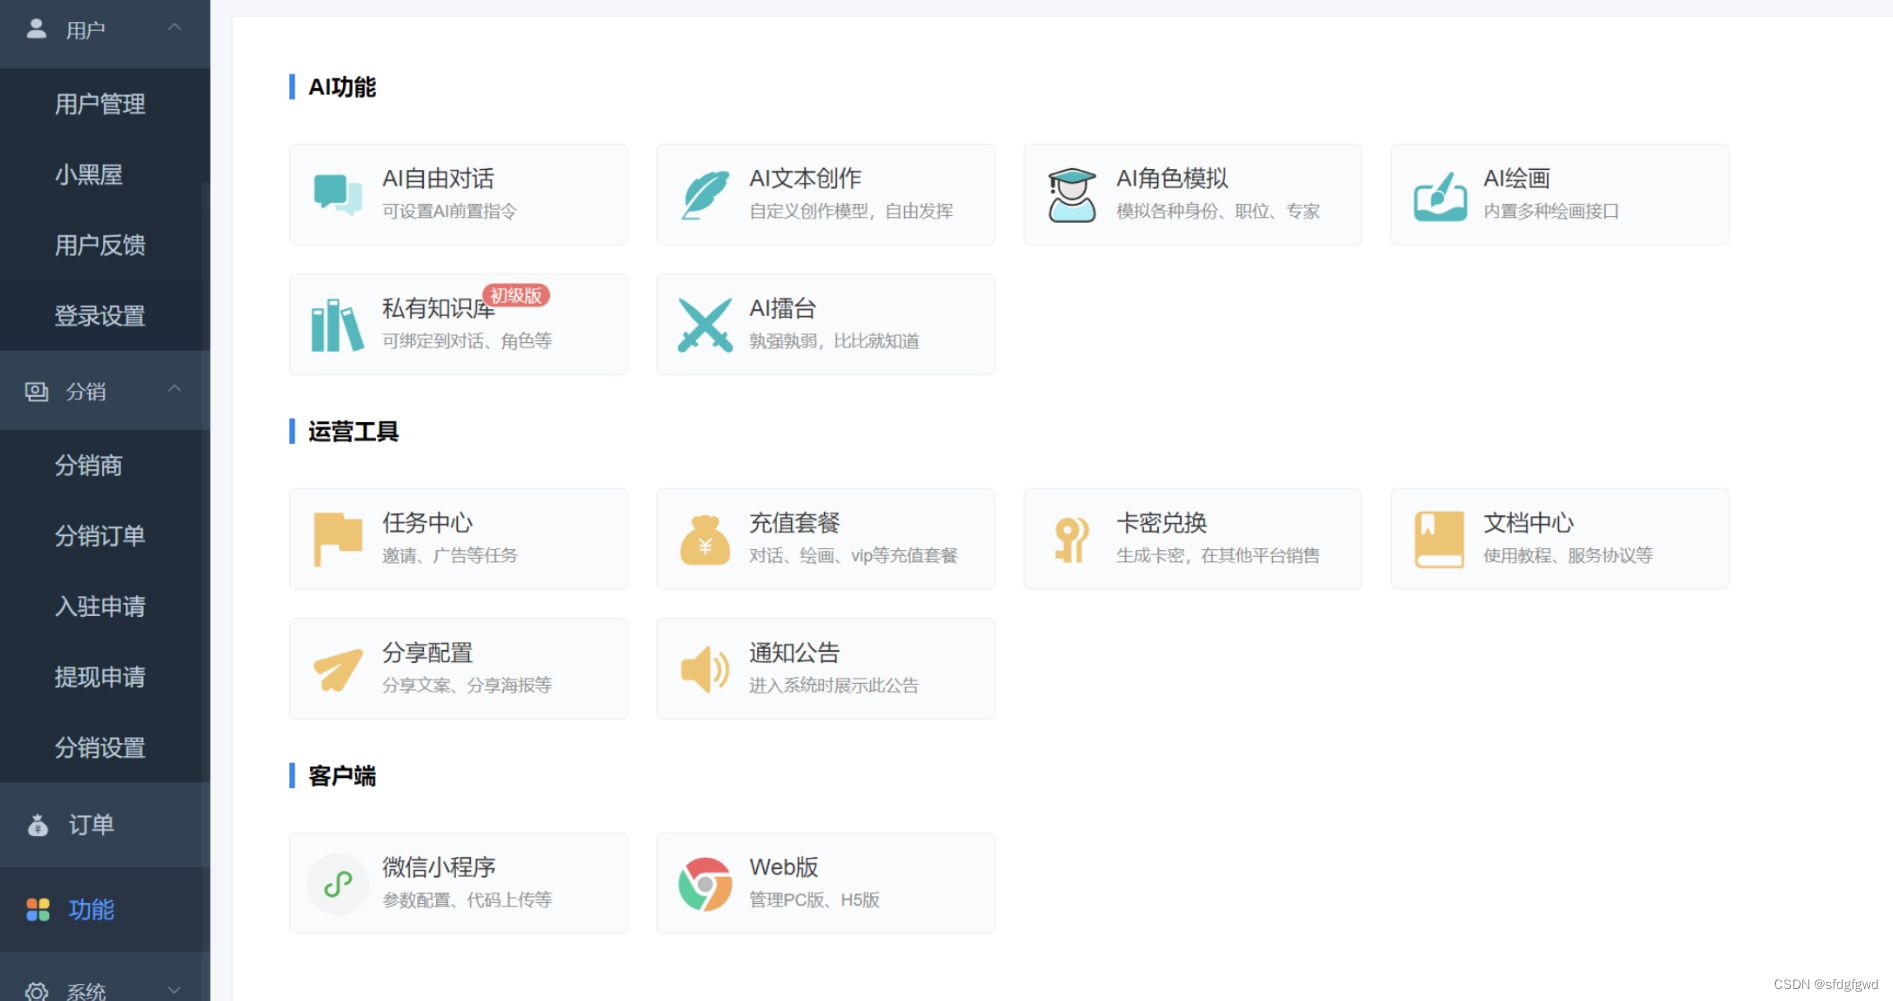Click the AI擂台 crossed swords icon

704,323
